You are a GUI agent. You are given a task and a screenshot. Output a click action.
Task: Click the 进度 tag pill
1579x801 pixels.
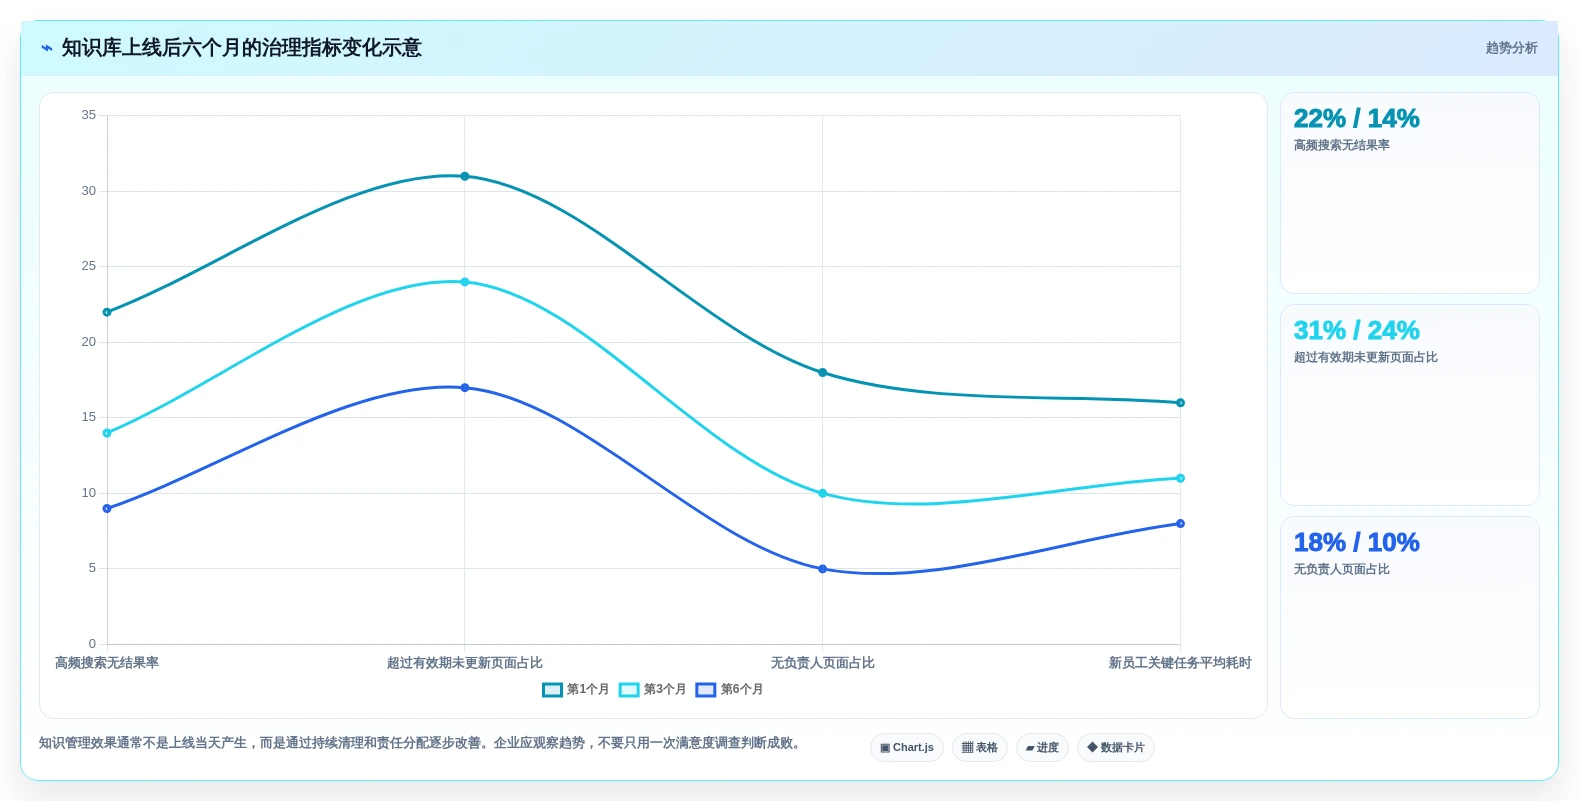click(1042, 748)
